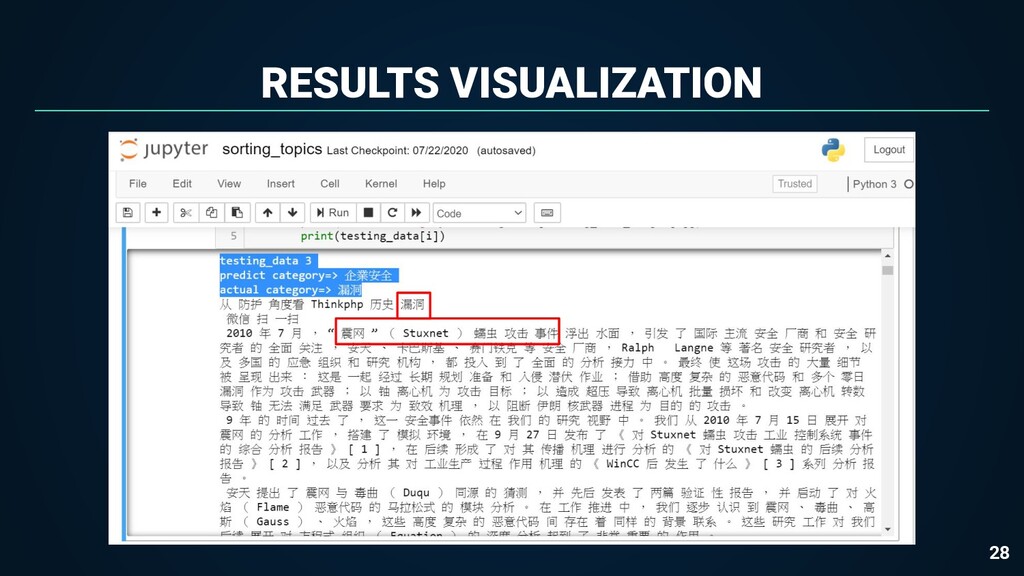This screenshot has height=576, width=1024.
Task: Open the Help menu
Action: pos(434,184)
